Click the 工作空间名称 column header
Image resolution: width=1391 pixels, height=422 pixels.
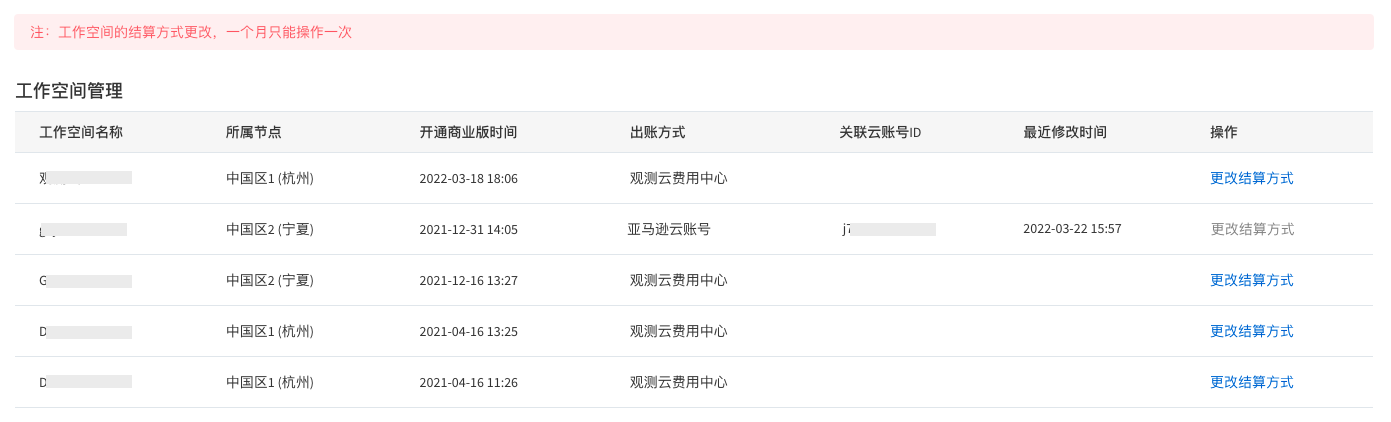[81, 132]
